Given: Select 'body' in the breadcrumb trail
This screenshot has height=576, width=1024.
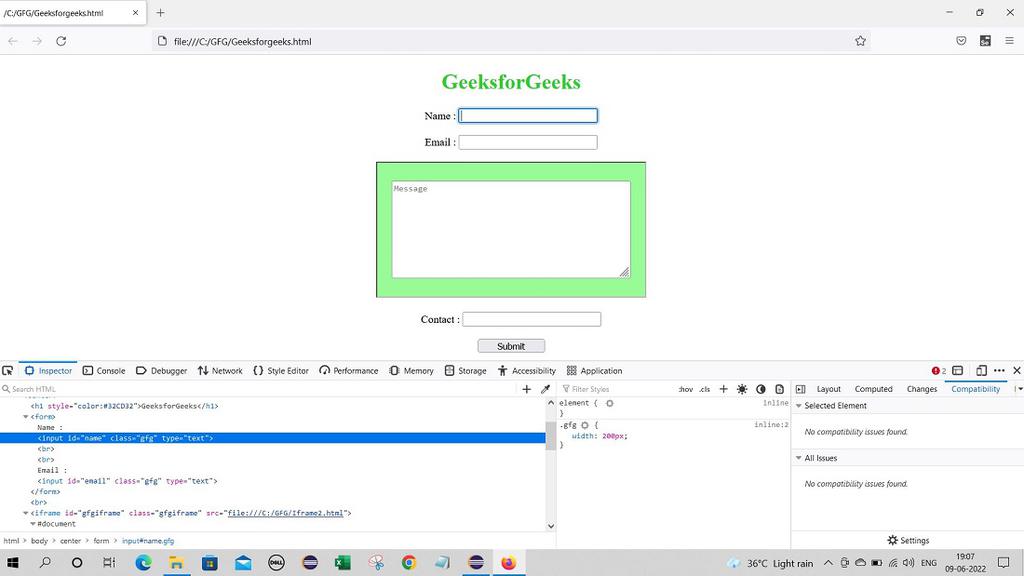Looking at the screenshot, I should pos(39,541).
